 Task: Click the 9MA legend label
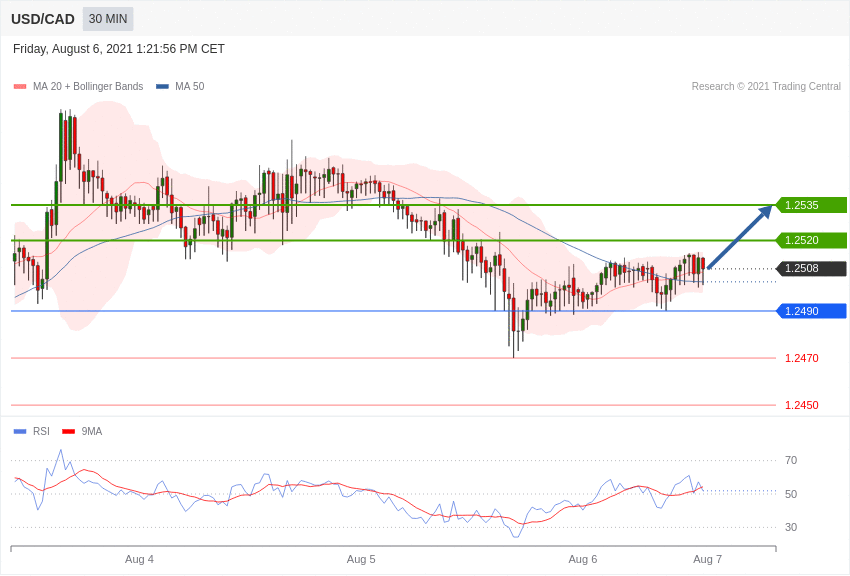click(92, 431)
